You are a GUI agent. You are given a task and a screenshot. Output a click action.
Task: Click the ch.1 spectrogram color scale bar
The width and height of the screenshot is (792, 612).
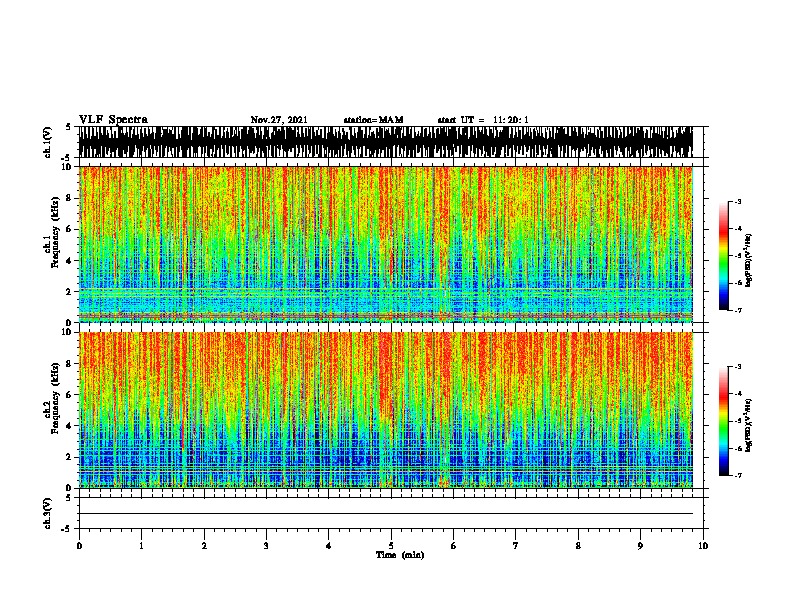coord(724,256)
